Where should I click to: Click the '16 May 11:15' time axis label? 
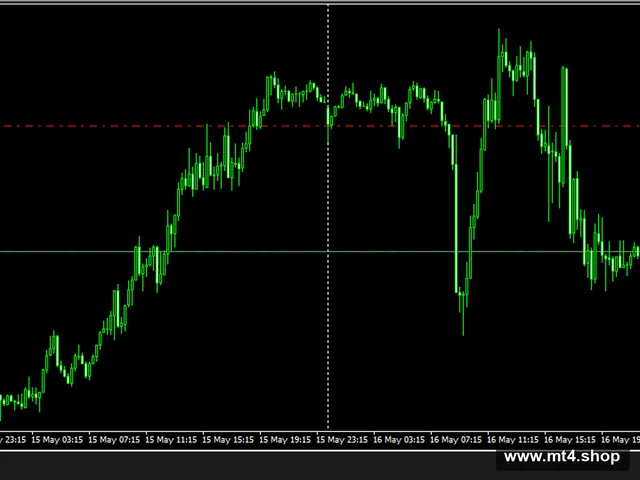coord(513,440)
